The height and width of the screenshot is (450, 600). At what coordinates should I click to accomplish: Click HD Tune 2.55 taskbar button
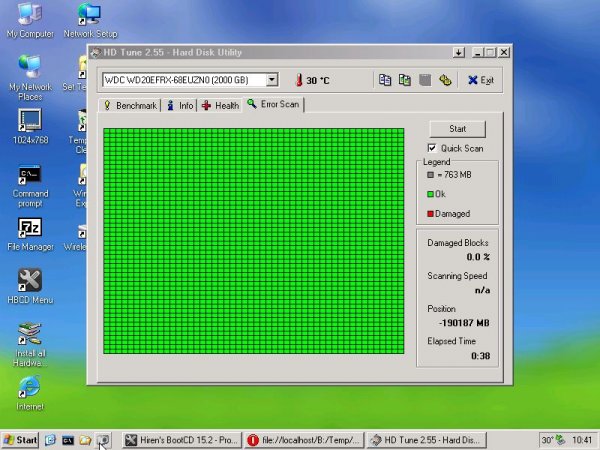tap(426, 440)
